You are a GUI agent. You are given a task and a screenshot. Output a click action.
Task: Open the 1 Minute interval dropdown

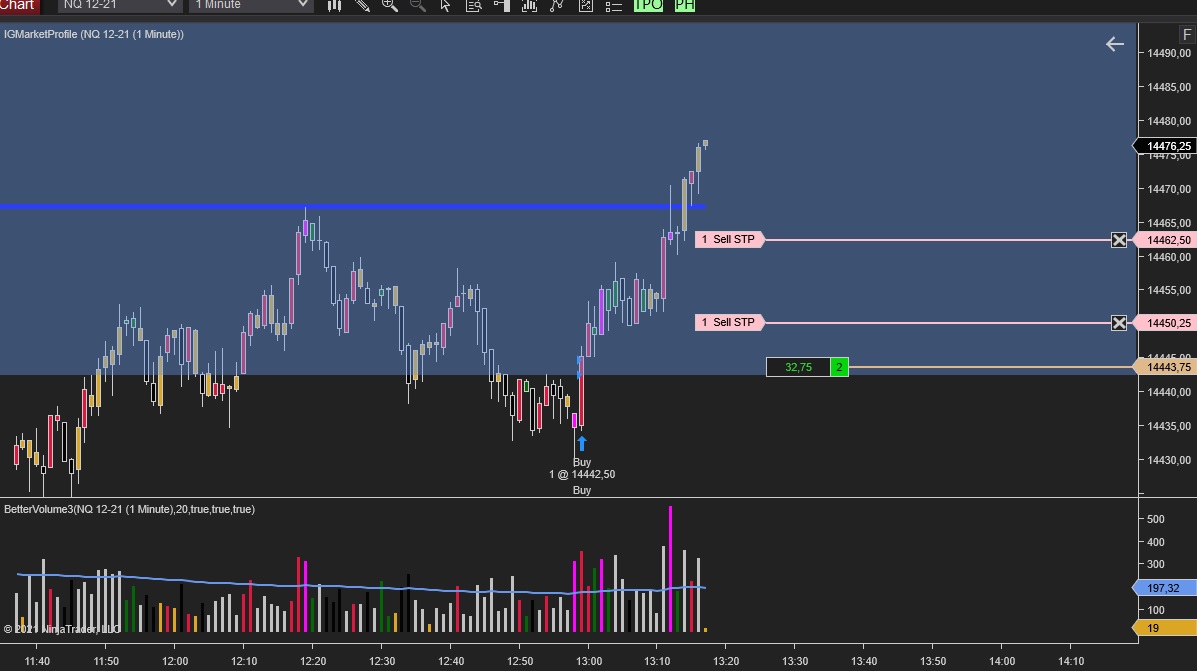tap(251, 5)
